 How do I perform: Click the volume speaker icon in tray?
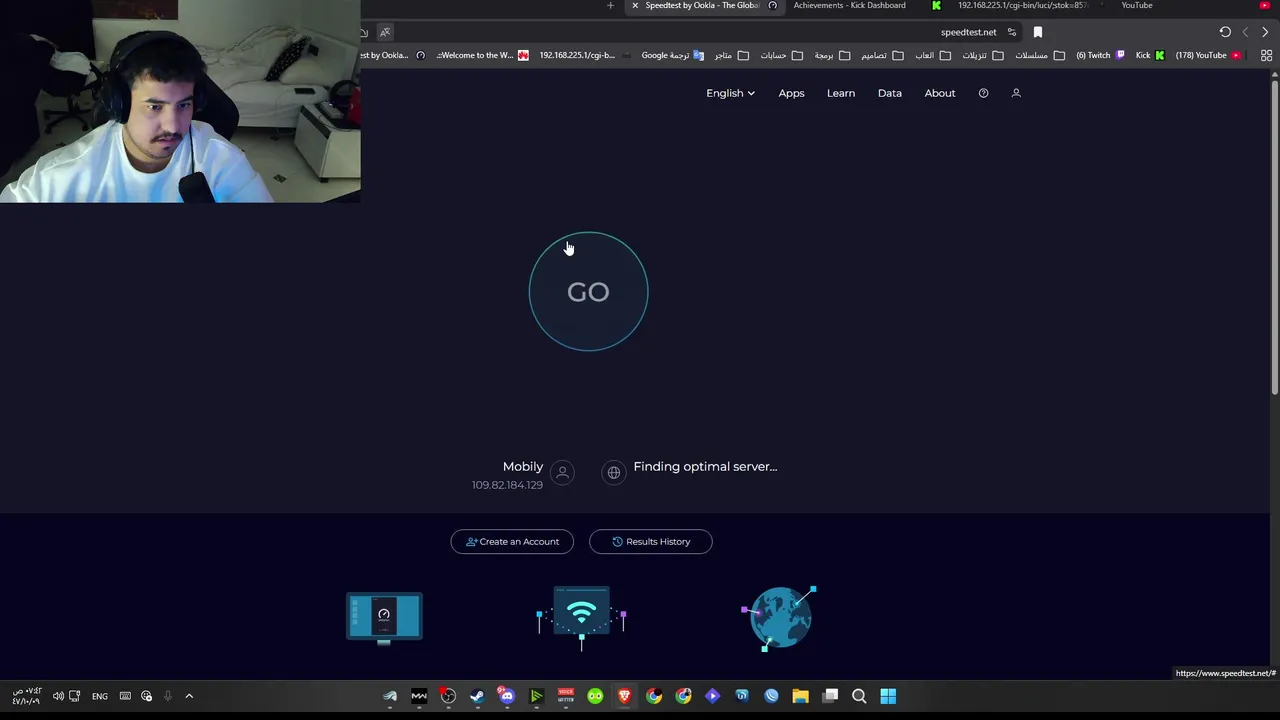pos(58,696)
